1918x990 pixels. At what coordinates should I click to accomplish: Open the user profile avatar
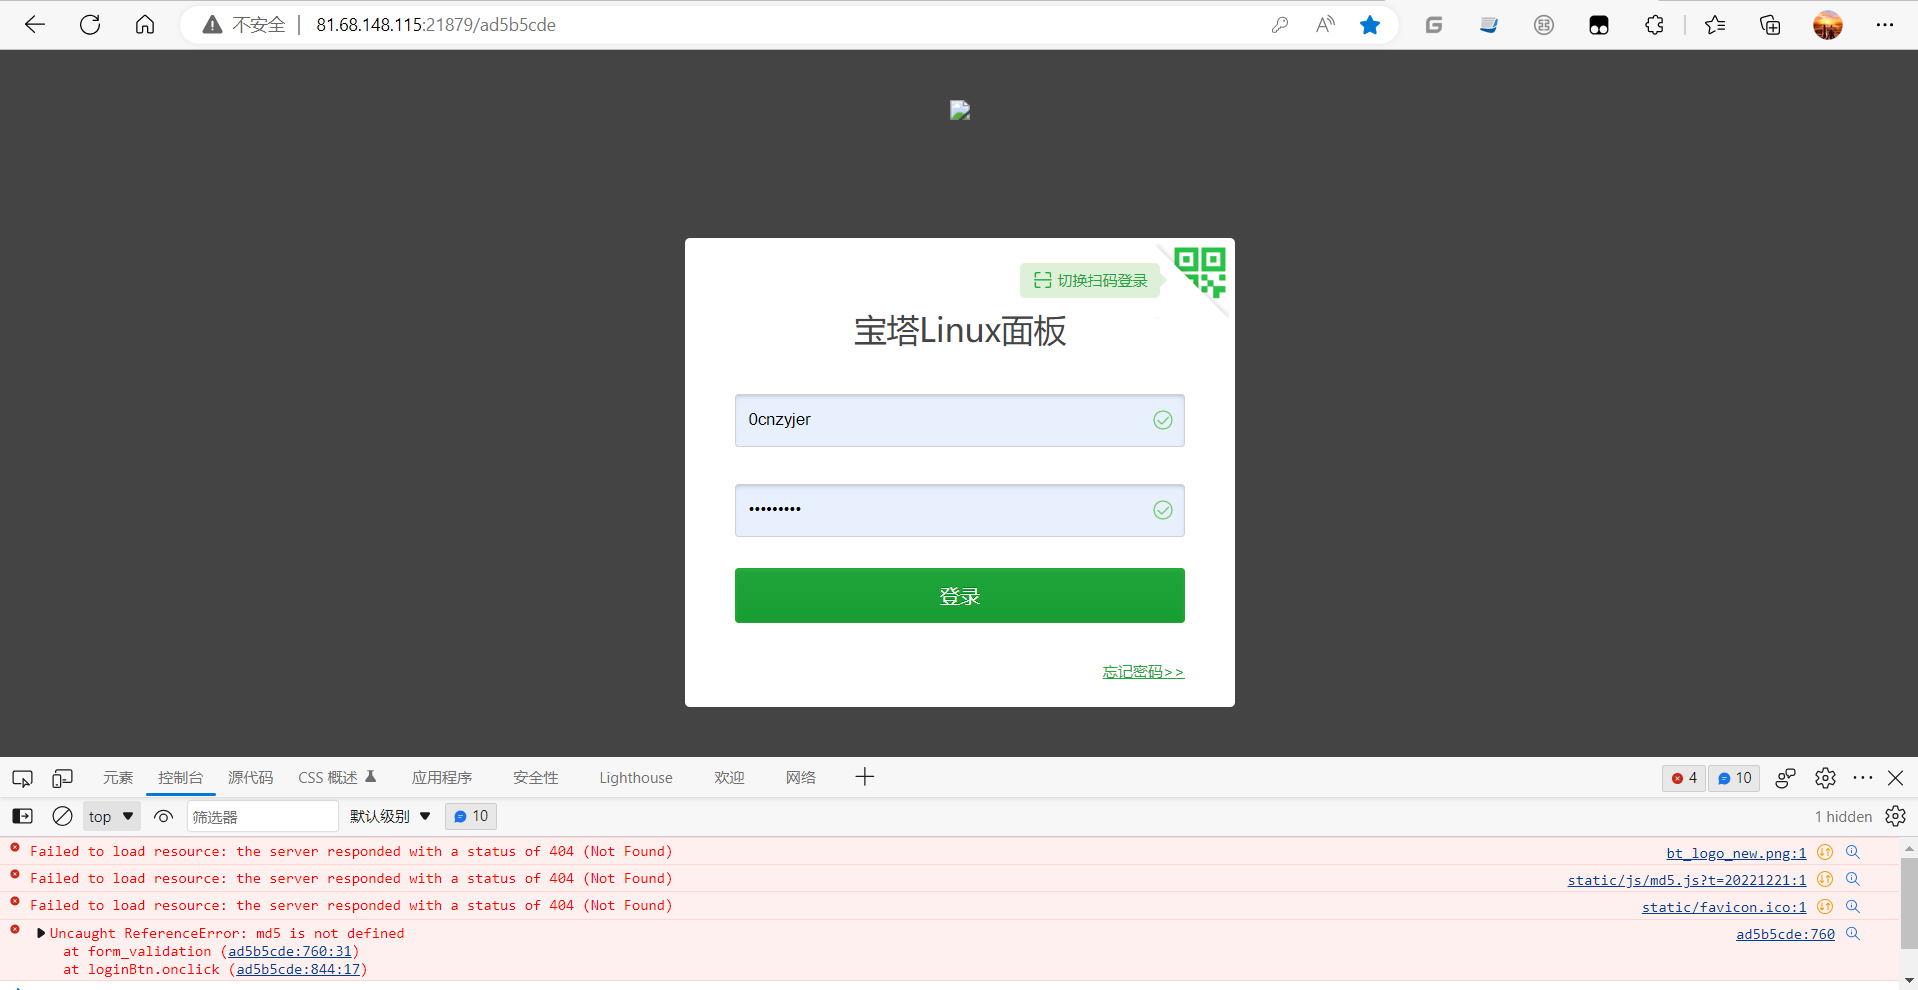[x=1828, y=25]
